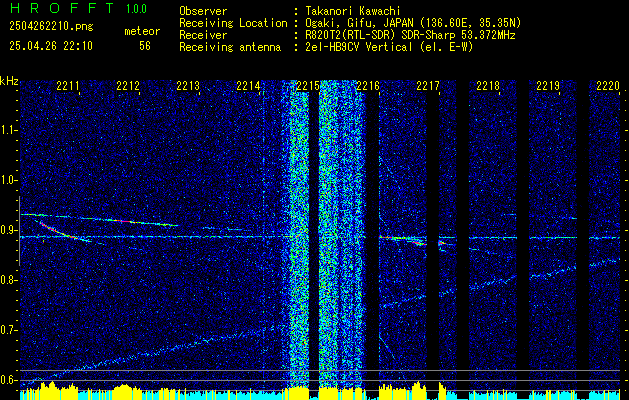This screenshot has width=629, height=400.
Task: Click the Receiving Location label
Action: click(233, 23)
